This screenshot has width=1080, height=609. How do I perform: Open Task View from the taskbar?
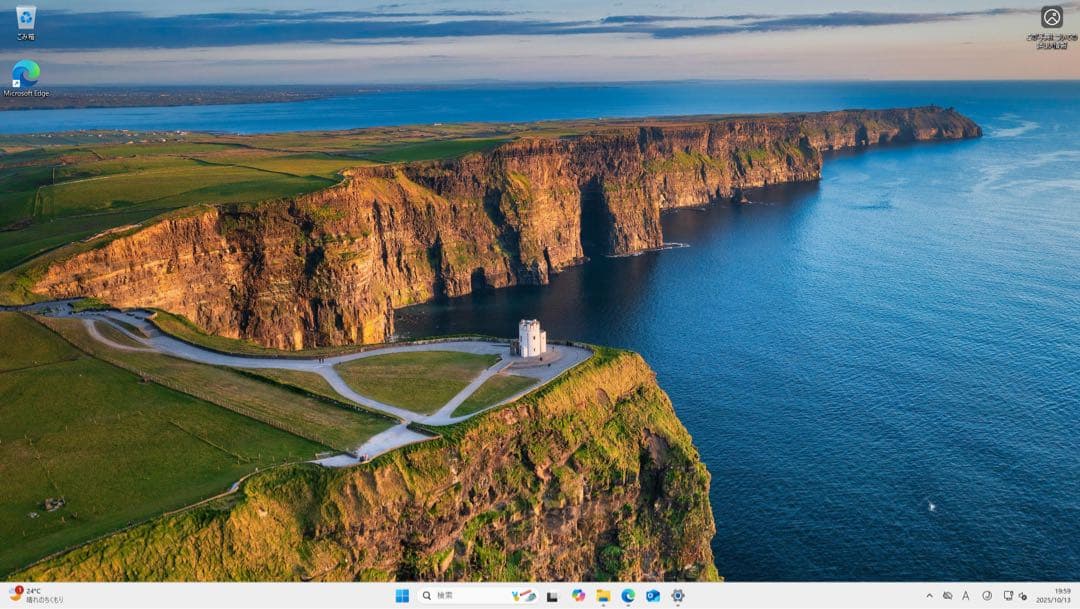[x=552, y=596]
